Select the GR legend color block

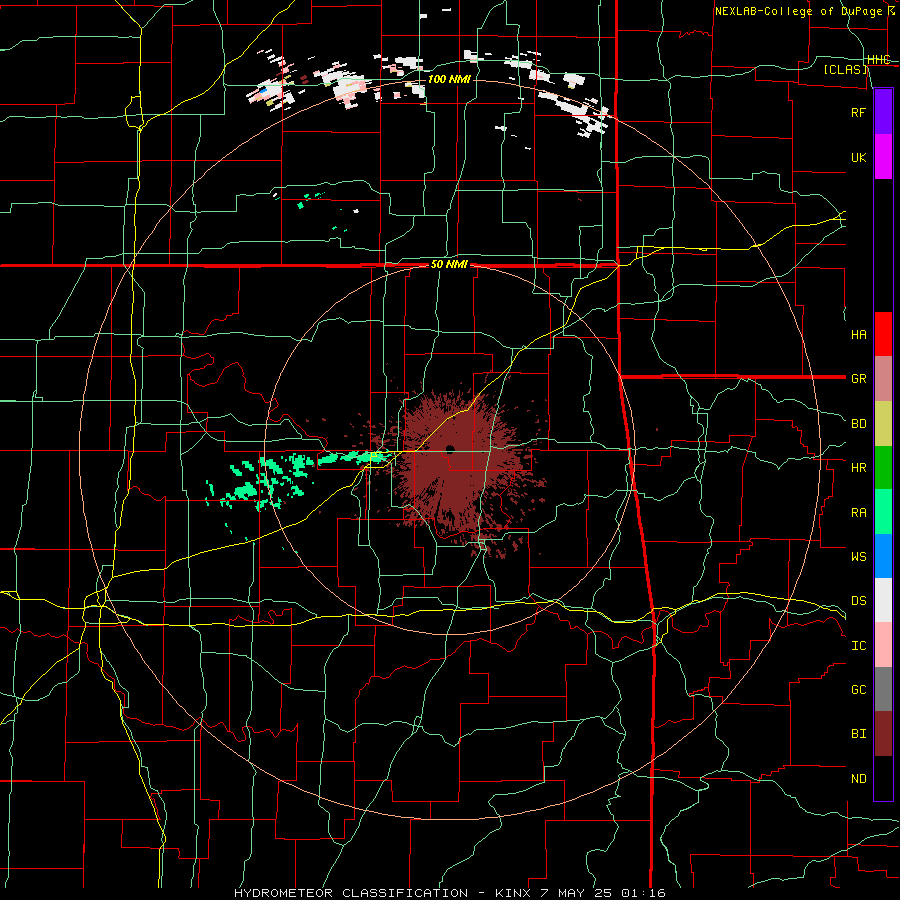(x=883, y=379)
